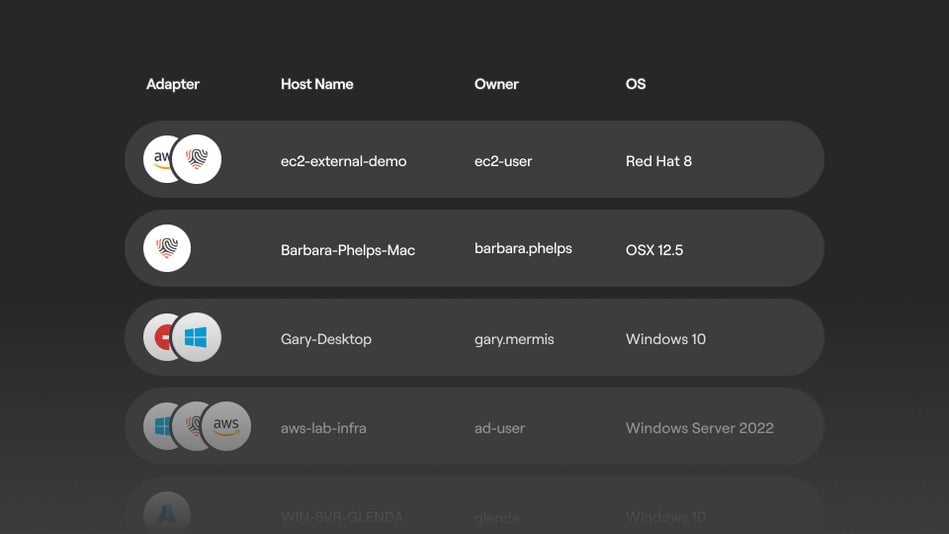Click the fingerprint icon beside Barbara-Phelps-Mac
This screenshot has width=949, height=534.
tap(167, 248)
